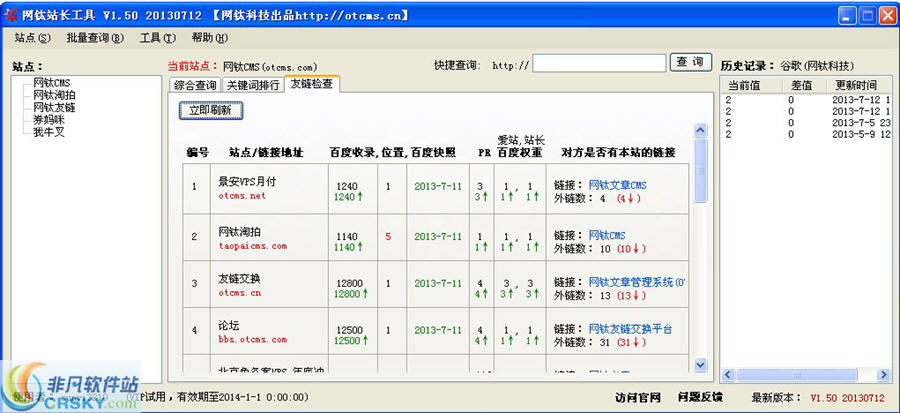Viewport: 900px width, 413px height.
Task: Click the history panel horizontal scrollbar thumb
Action: click(x=797, y=375)
